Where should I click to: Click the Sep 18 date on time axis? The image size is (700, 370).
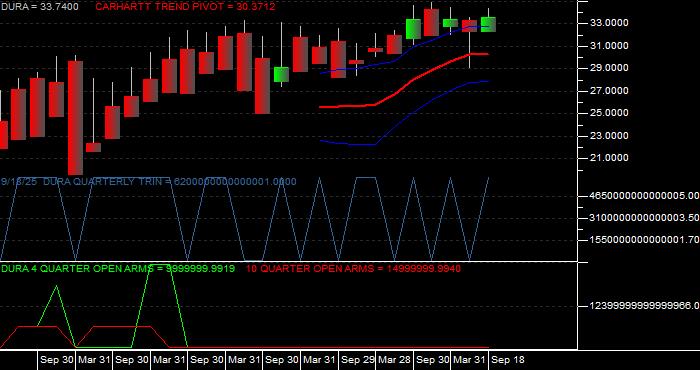508,360
